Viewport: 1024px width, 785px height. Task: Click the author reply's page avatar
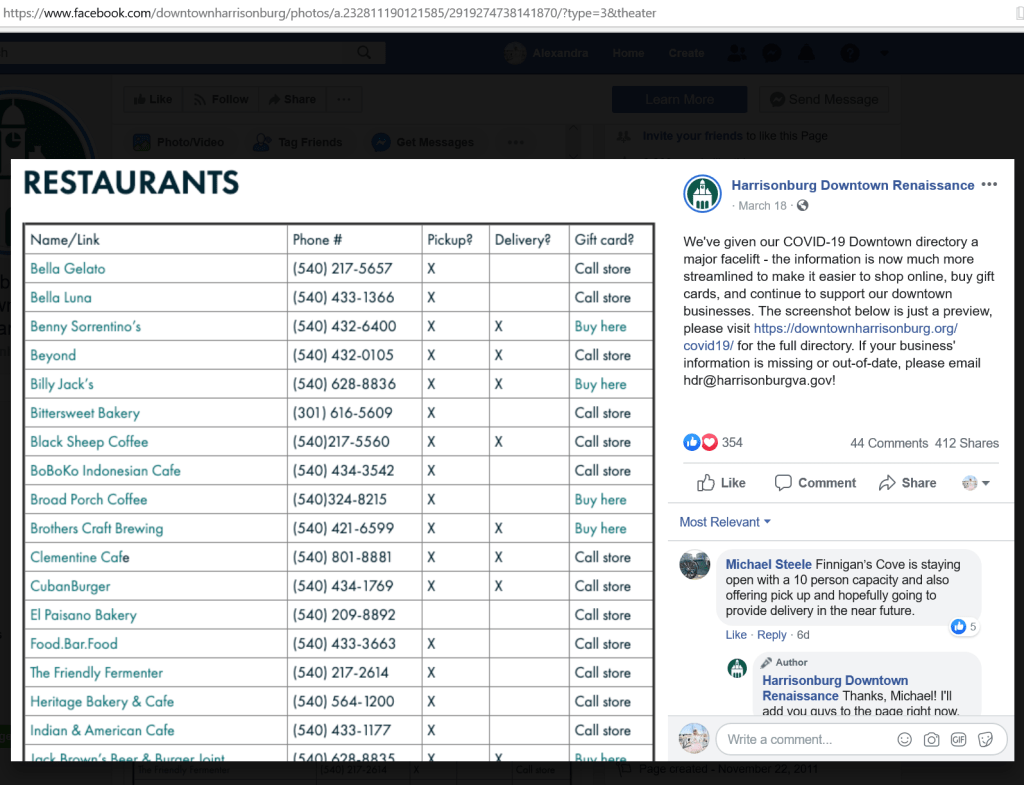pyautogui.click(x=737, y=668)
